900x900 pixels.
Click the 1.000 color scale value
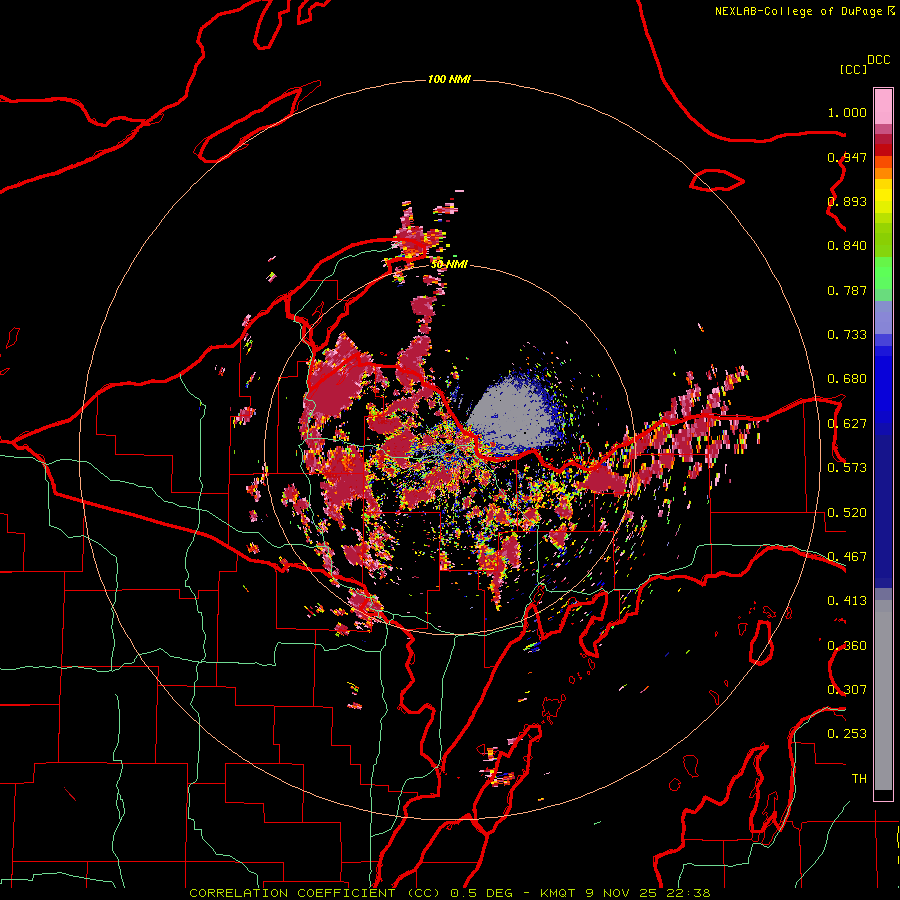pyautogui.click(x=847, y=113)
